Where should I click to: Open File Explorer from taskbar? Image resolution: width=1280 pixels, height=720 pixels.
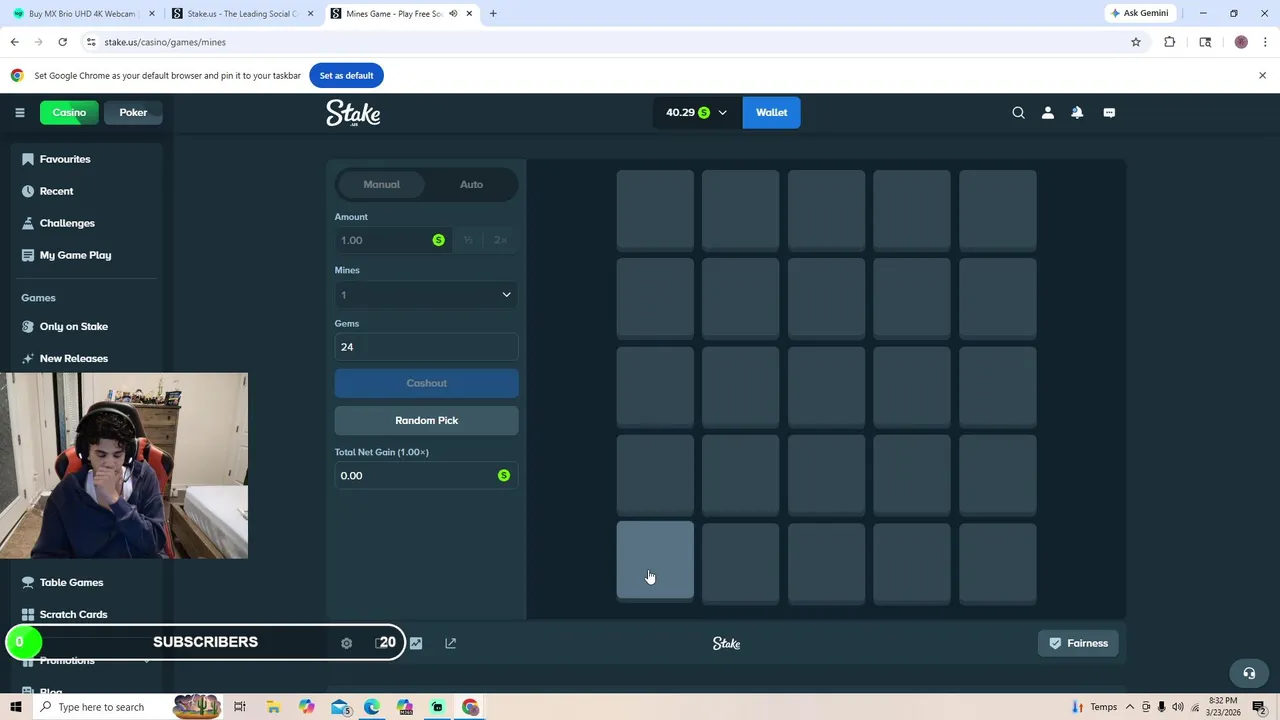coord(273,707)
